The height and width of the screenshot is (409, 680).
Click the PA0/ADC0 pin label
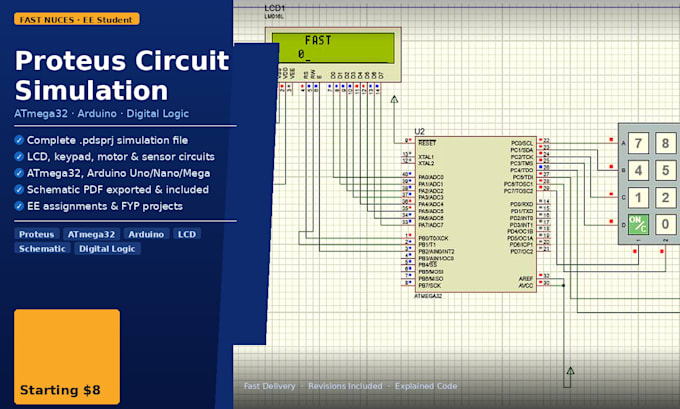coord(431,177)
